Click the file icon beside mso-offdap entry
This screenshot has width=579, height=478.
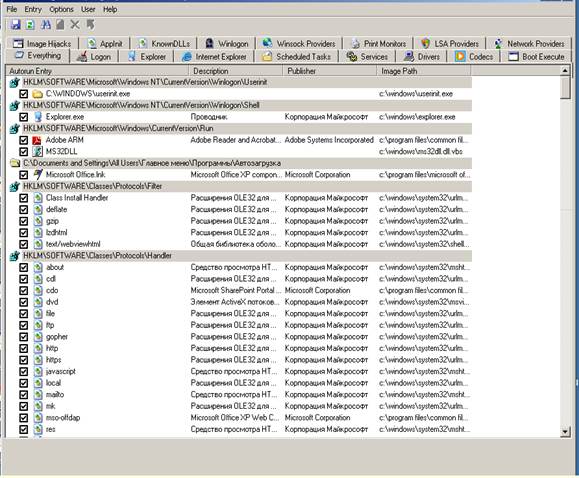[x=38, y=418]
